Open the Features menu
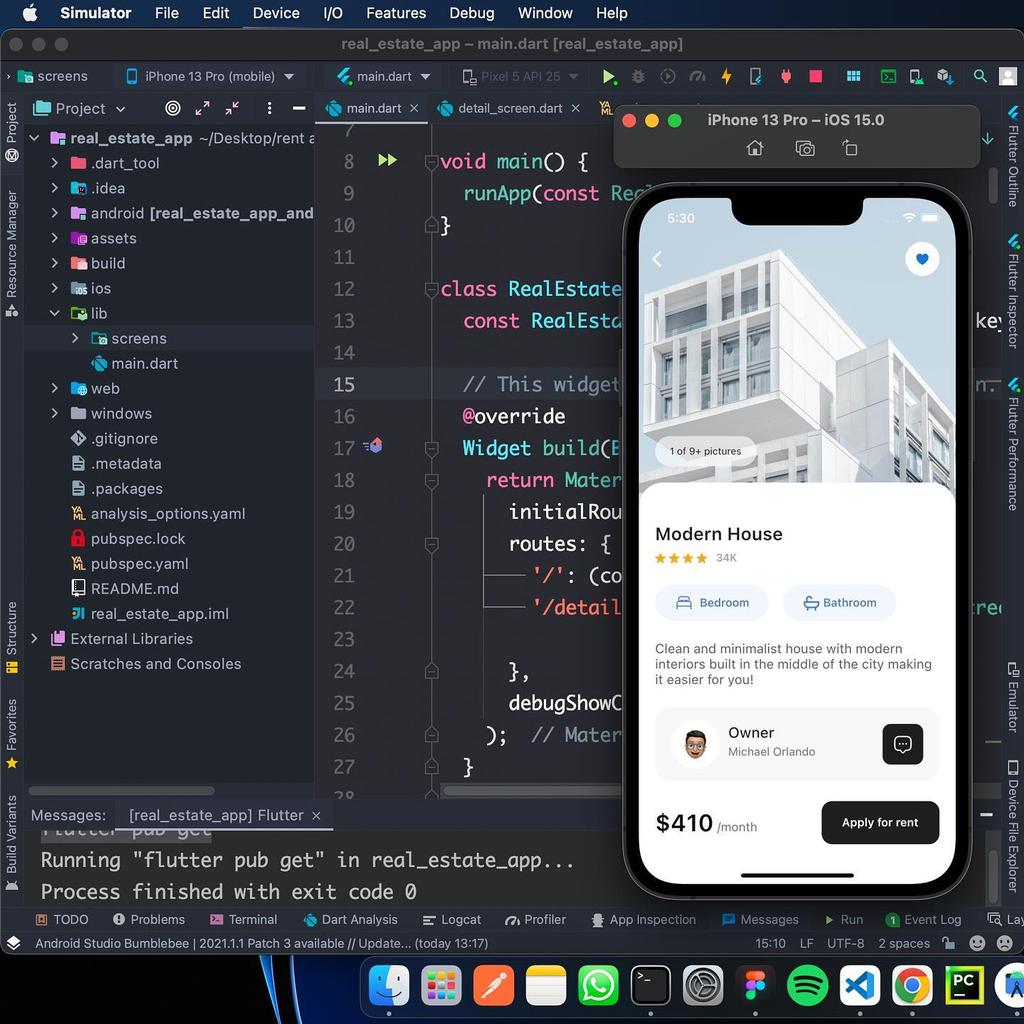The height and width of the screenshot is (1024, 1024). point(396,13)
